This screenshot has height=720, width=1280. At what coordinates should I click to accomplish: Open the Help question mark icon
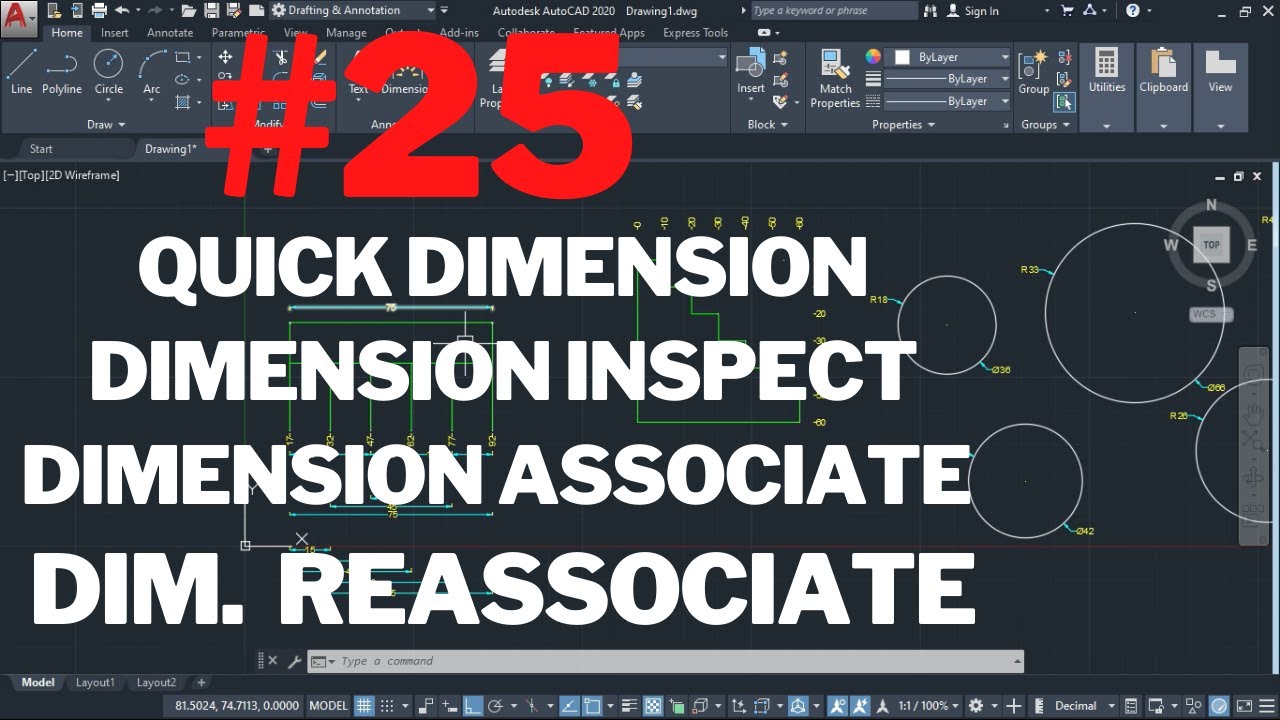pyautogui.click(x=1133, y=11)
